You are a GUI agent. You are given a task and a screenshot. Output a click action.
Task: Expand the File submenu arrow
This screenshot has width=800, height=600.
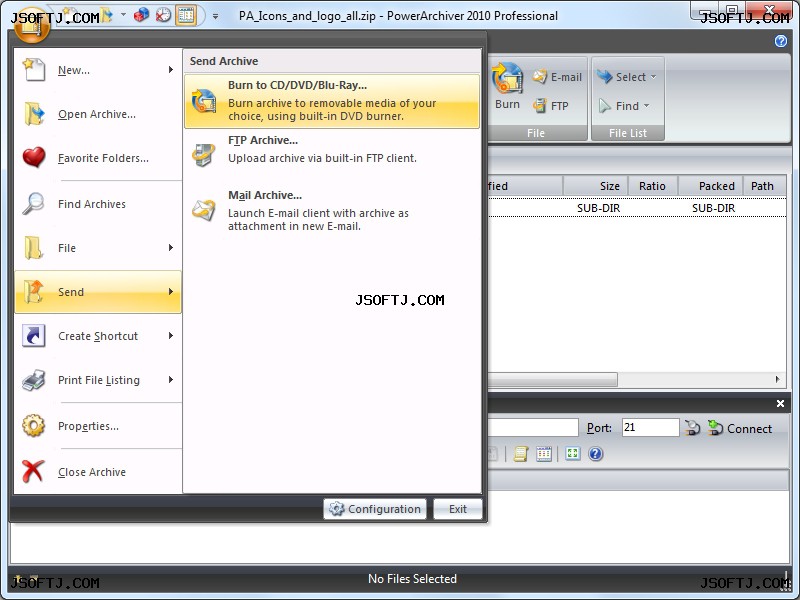[x=171, y=247]
